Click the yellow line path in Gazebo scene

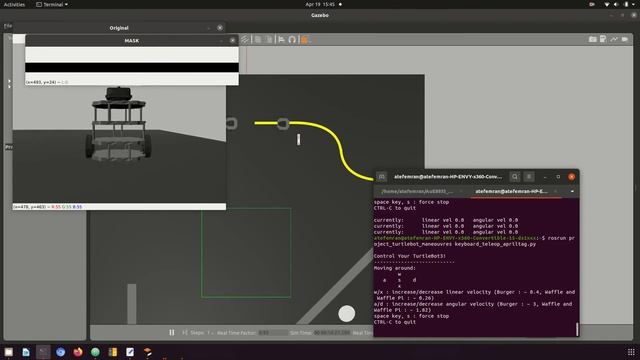pos(340,149)
